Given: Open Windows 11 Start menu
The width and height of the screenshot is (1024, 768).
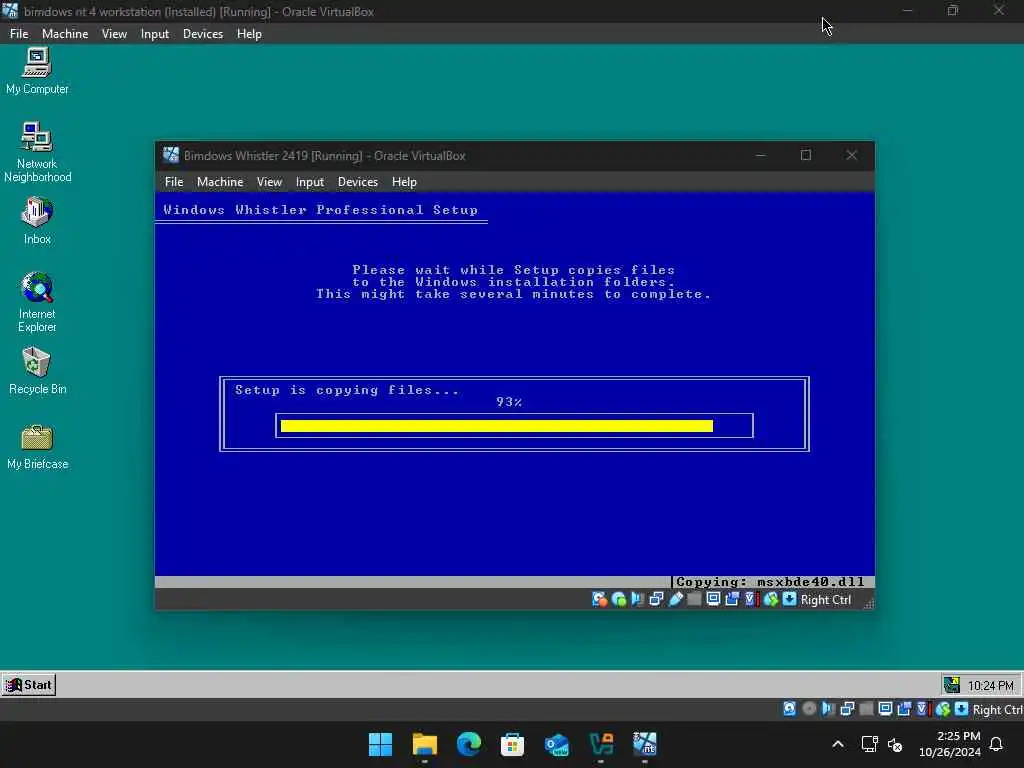Looking at the screenshot, I should (x=380, y=744).
